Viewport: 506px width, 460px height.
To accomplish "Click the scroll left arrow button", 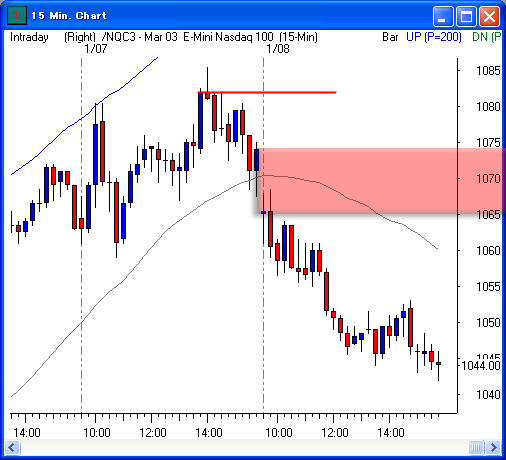I will click(12, 447).
